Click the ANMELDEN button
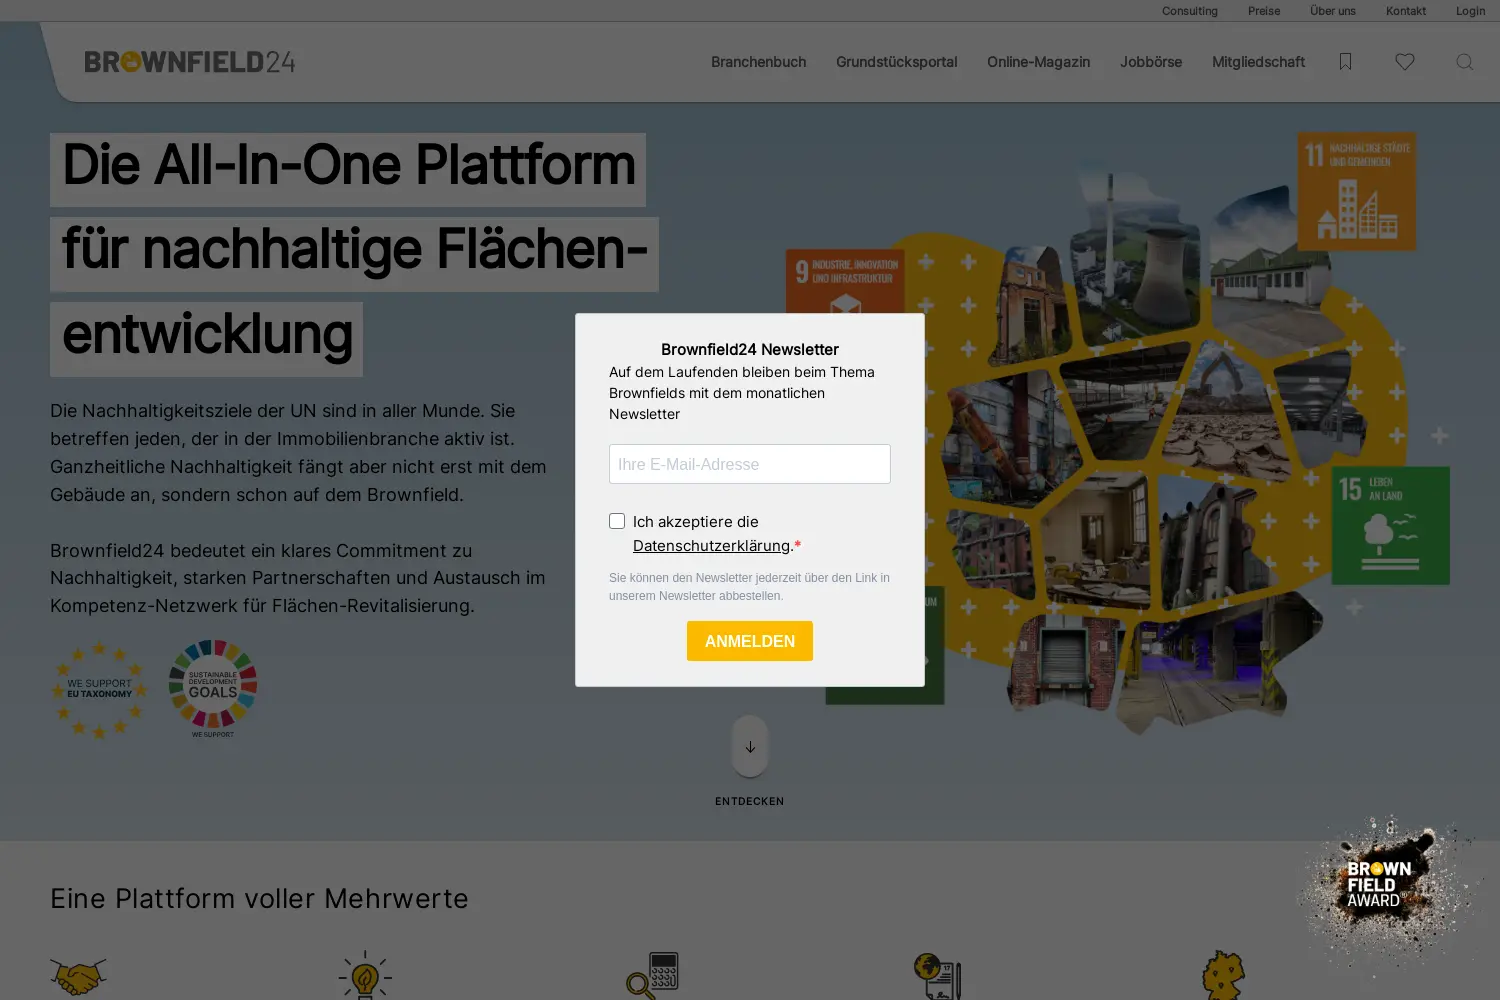The image size is (1500, 1000). (750, 641)
